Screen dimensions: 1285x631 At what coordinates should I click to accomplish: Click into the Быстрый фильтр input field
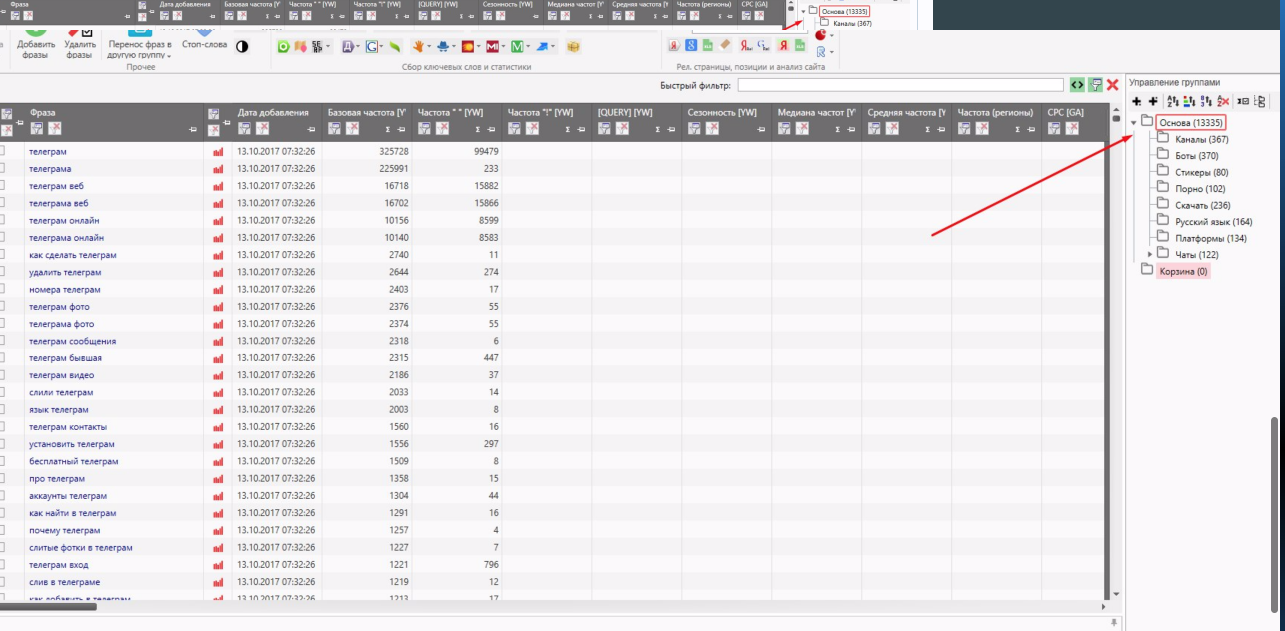900,85
